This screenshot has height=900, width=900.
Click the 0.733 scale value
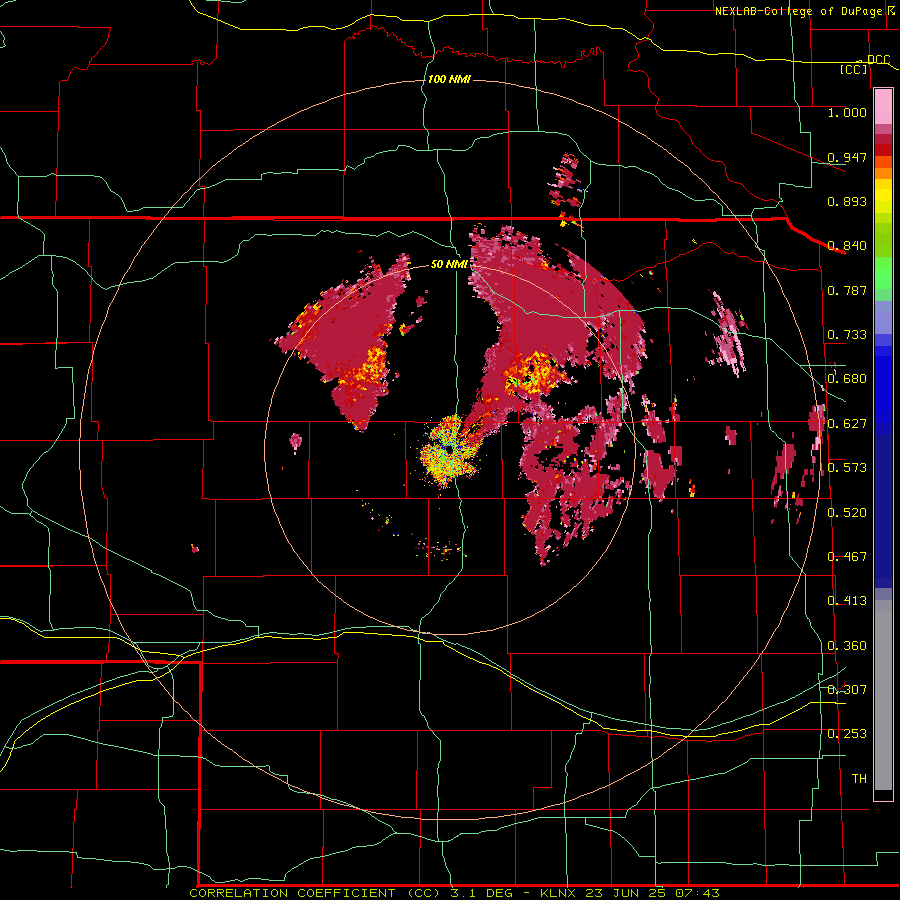(847, 335)
